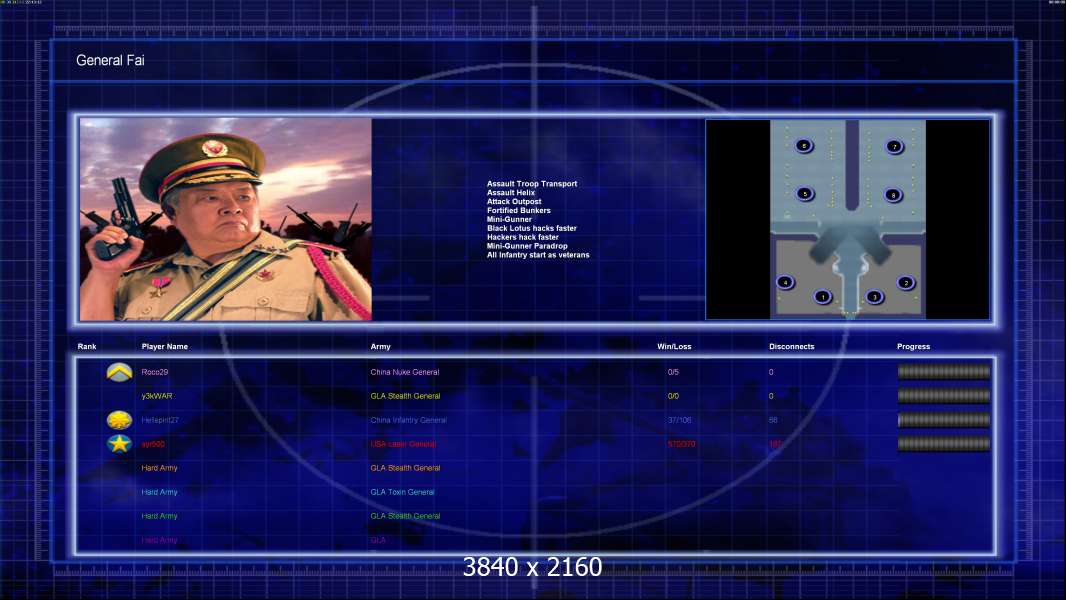Click the purple Hard Army player name
Image resolution: width=1066 pixels, height=600 pixels.
click(159, 540)
